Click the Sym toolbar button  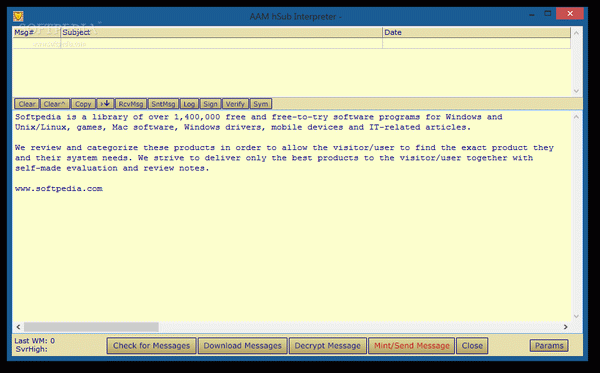tap(261, 104)
